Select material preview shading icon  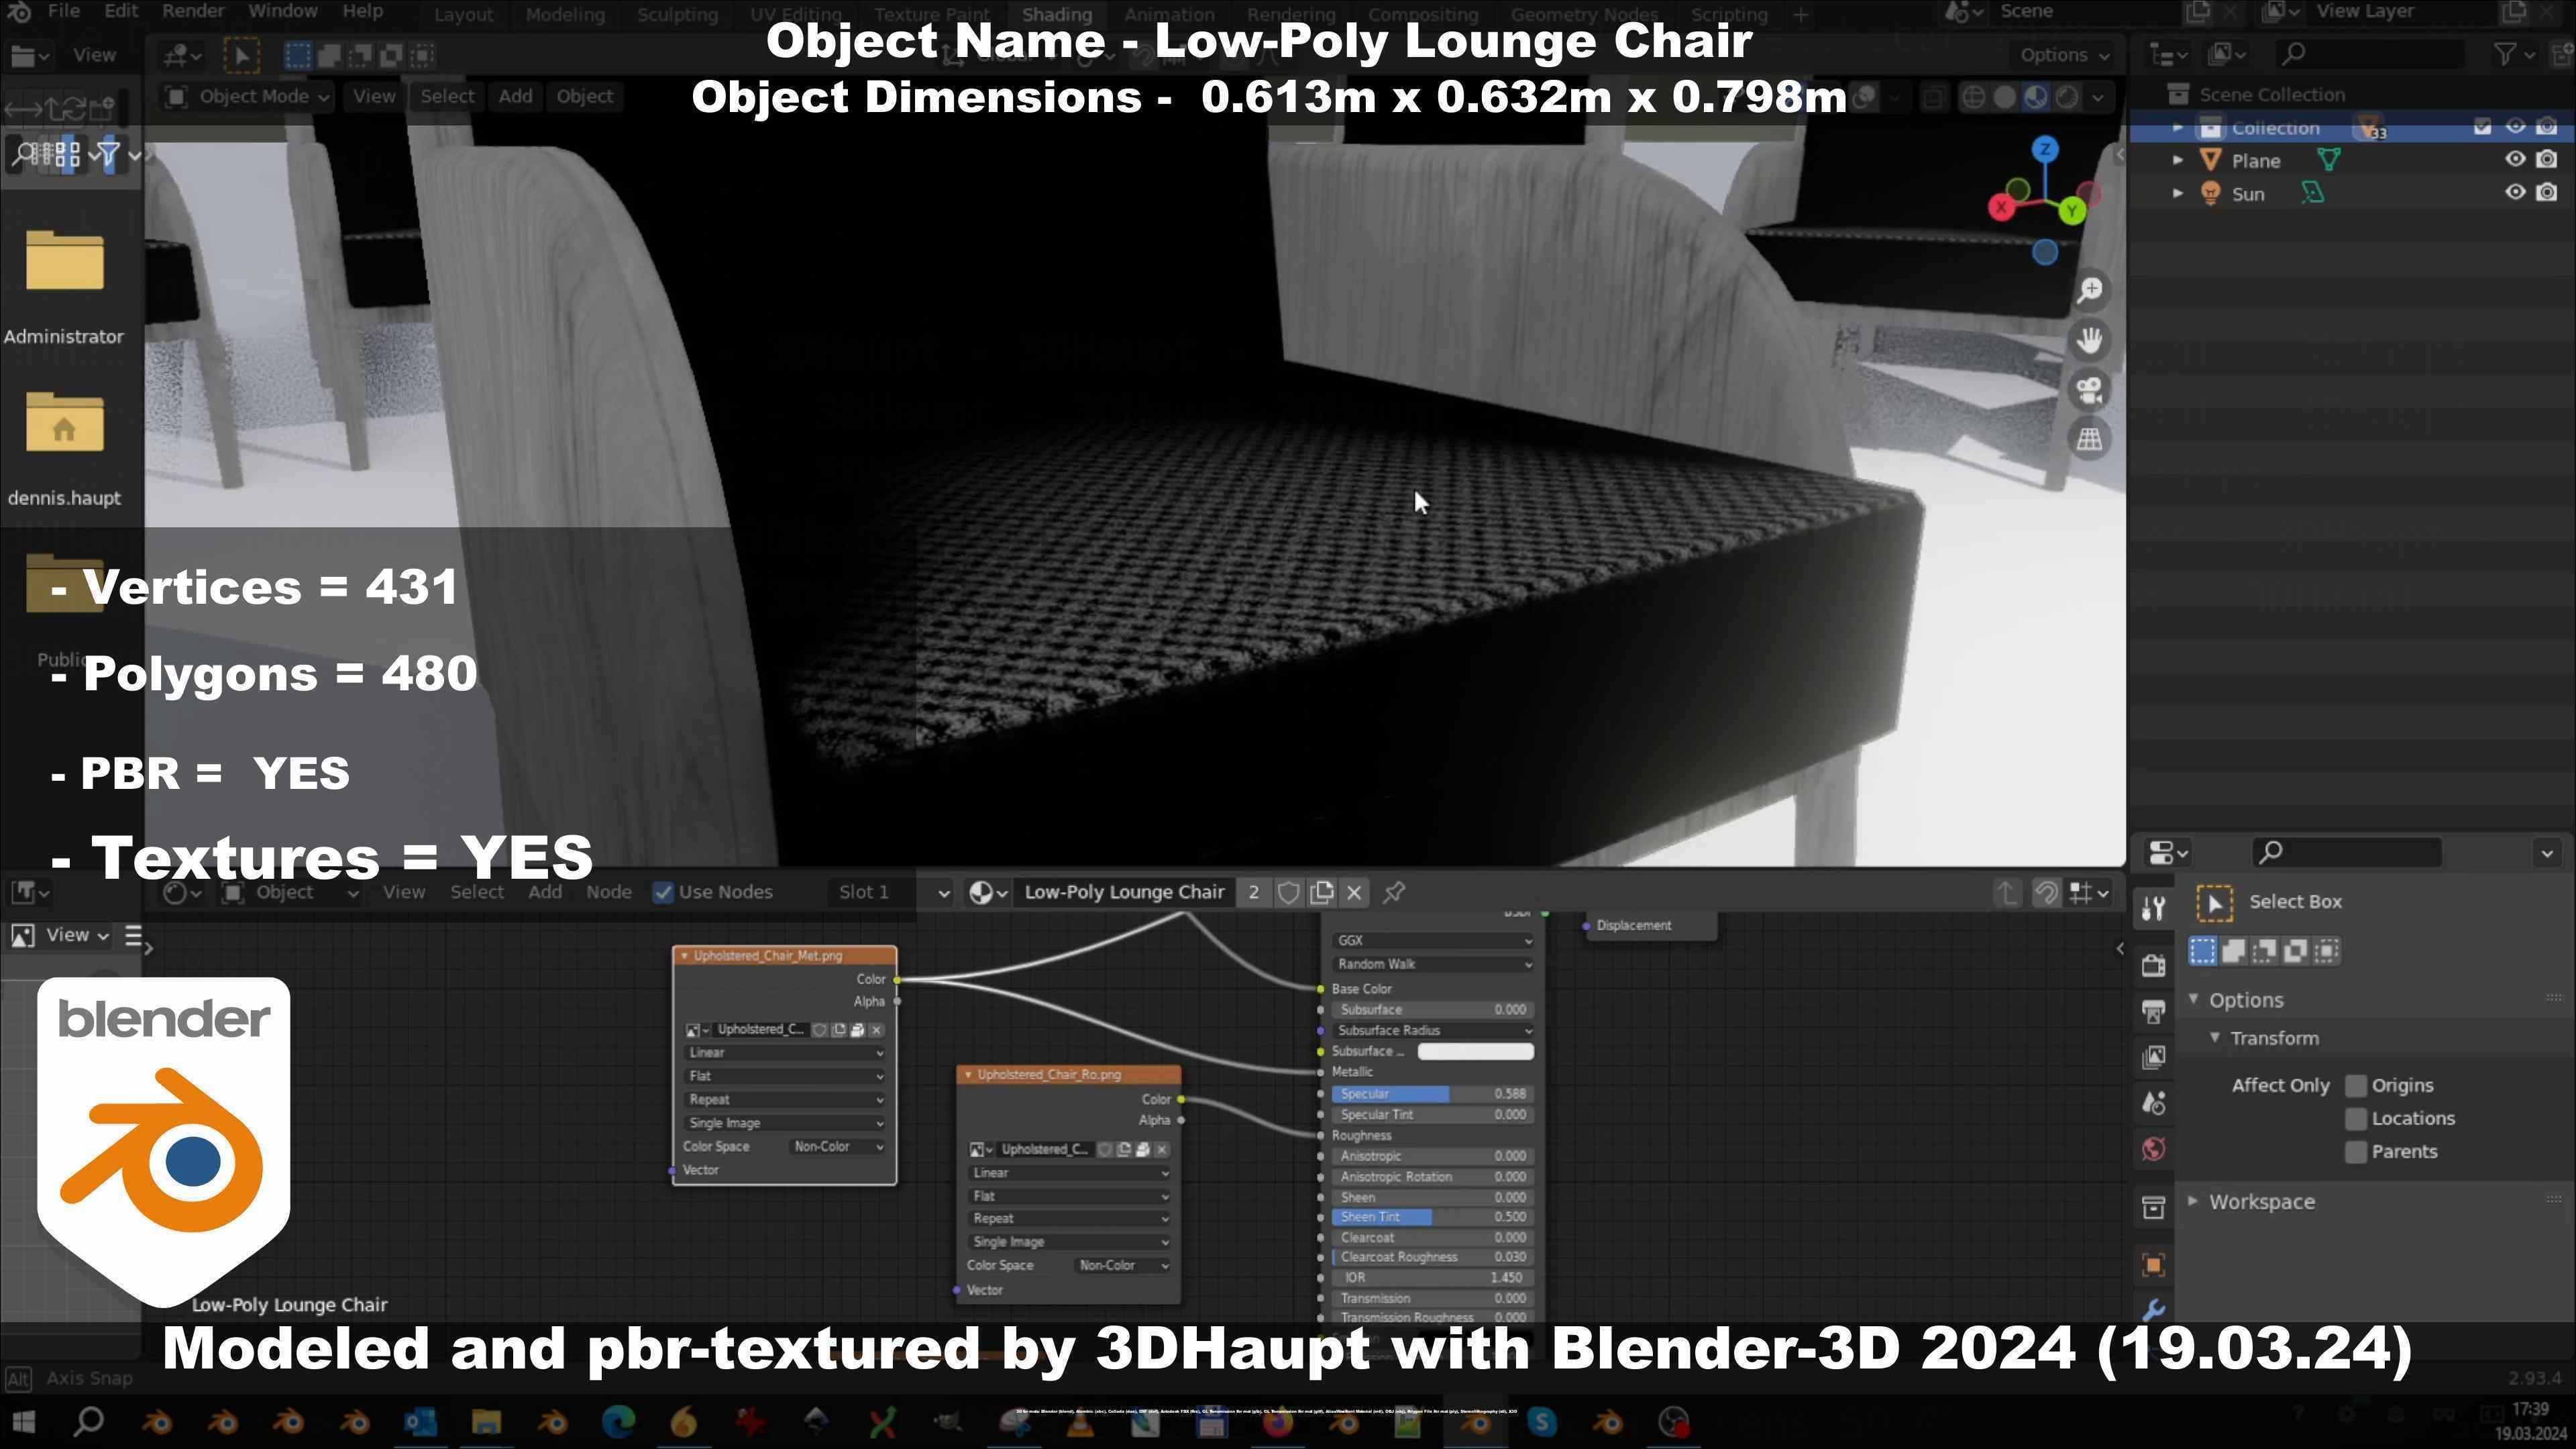point(2035,97)
